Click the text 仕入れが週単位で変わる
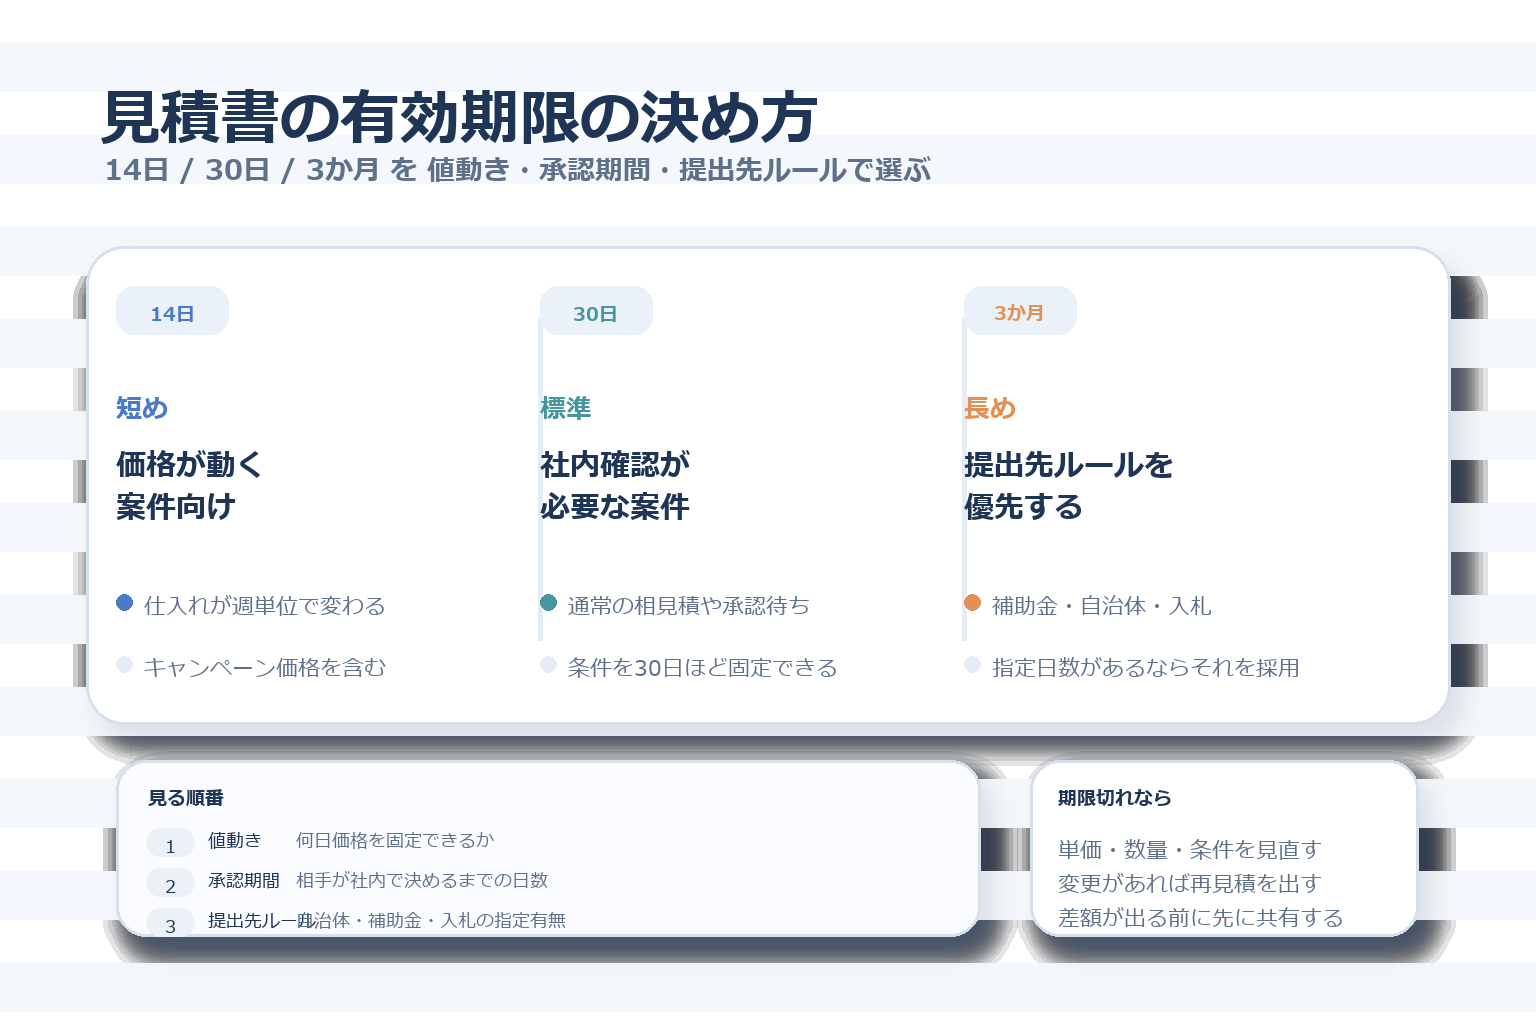 tap(265, 606)
